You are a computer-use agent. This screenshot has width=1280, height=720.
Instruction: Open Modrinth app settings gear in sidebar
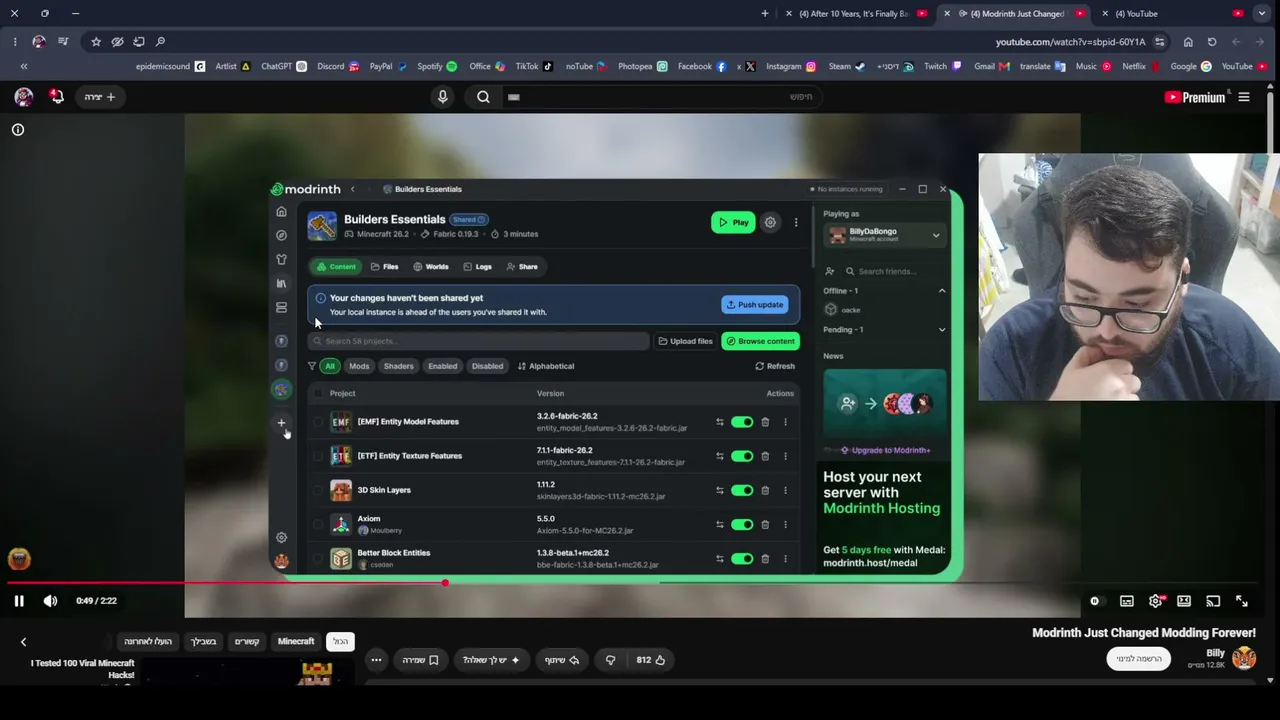281,537
